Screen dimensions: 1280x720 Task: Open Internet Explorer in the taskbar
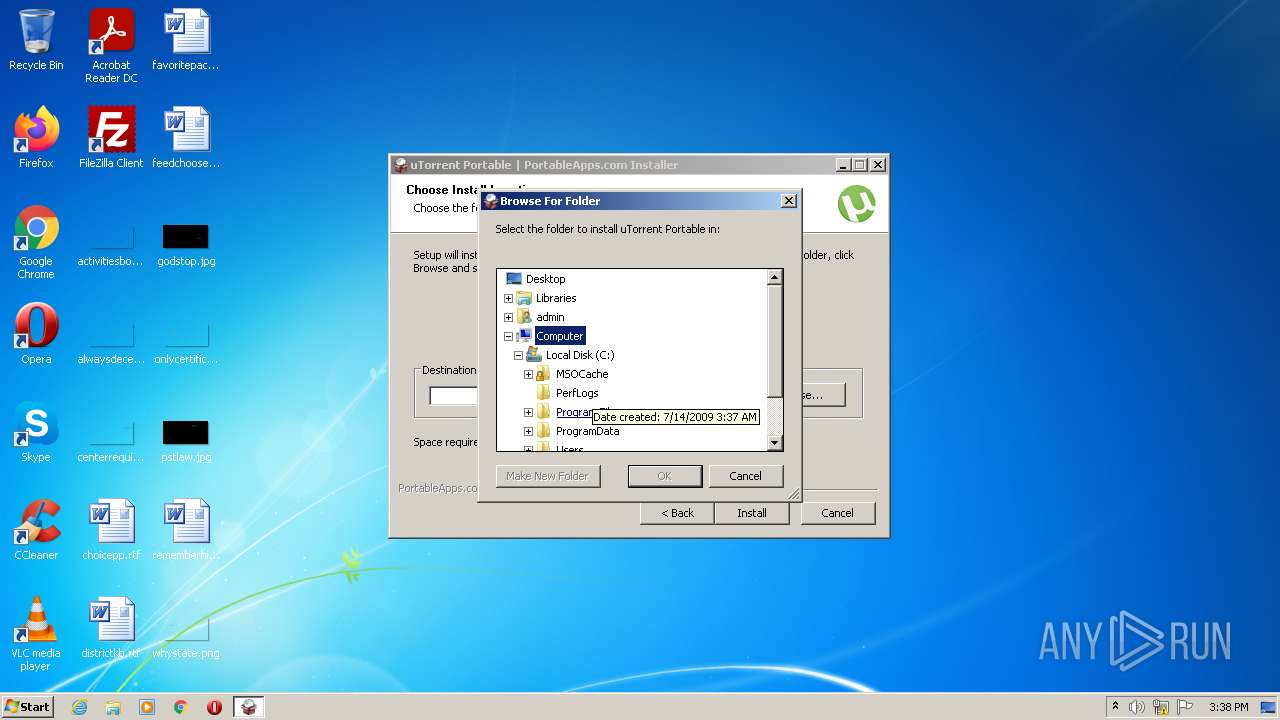point(79,707)
